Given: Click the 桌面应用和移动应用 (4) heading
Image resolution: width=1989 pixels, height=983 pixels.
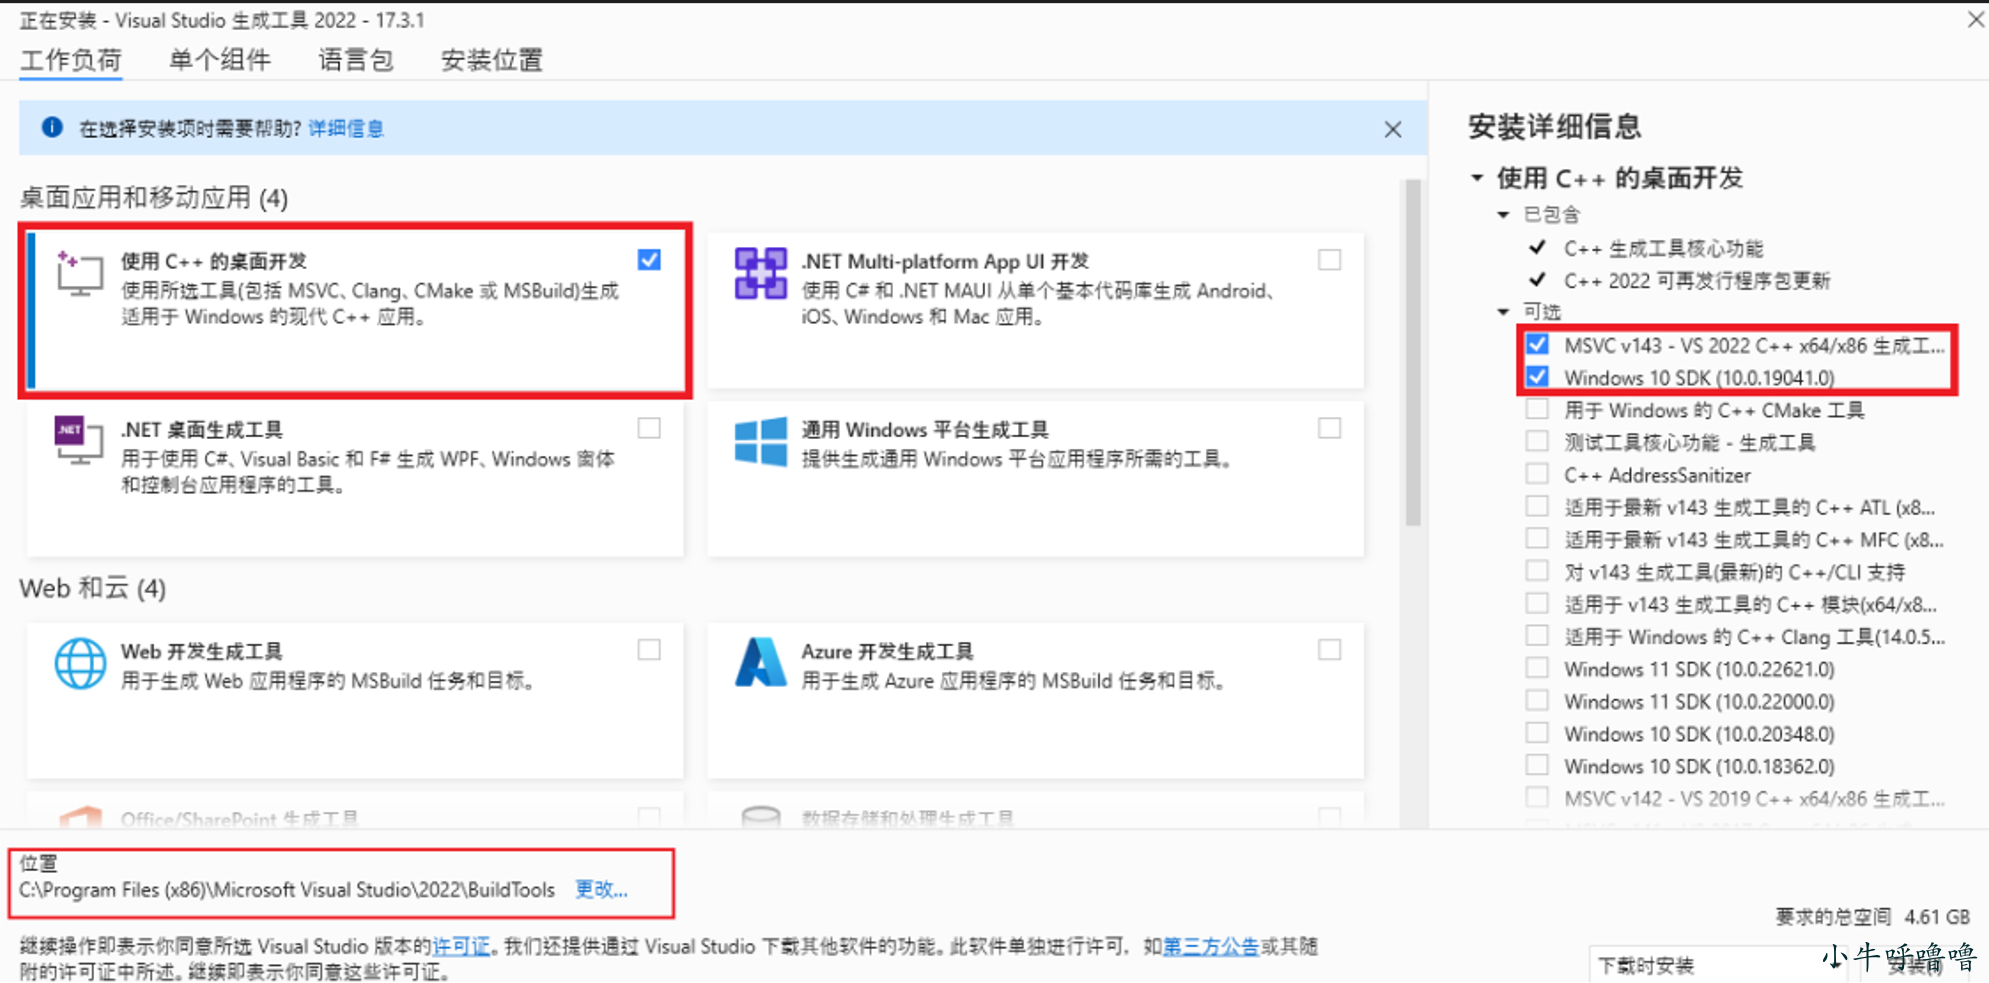Looking at the screenshot, I should (154, 197).
